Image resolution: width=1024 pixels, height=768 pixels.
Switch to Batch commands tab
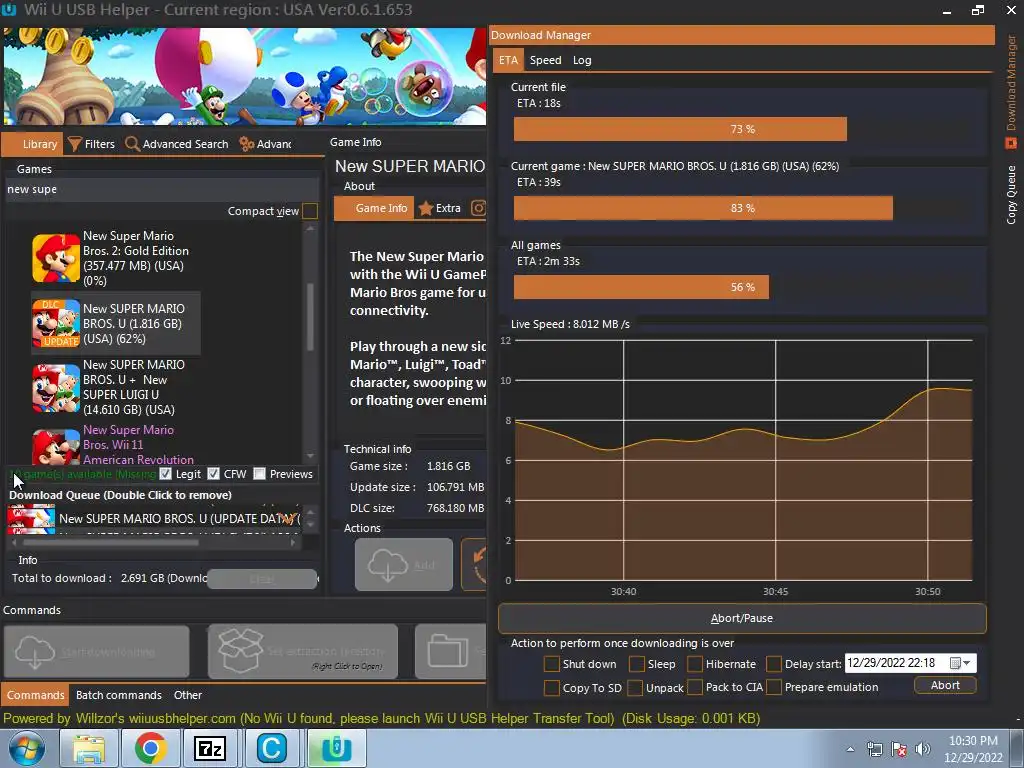[118, 695]
